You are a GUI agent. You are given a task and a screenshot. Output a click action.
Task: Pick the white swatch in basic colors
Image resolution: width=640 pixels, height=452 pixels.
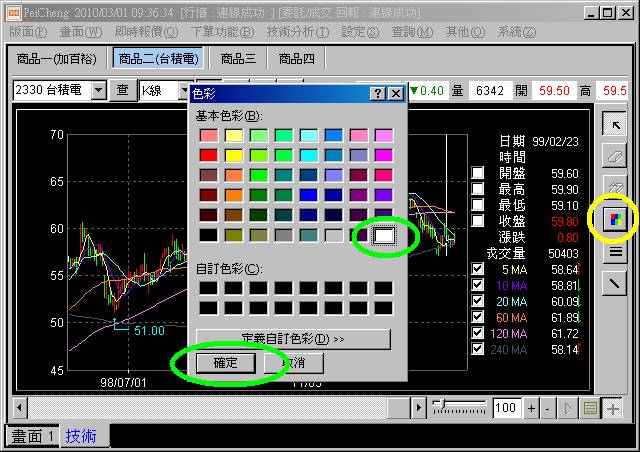384,235
